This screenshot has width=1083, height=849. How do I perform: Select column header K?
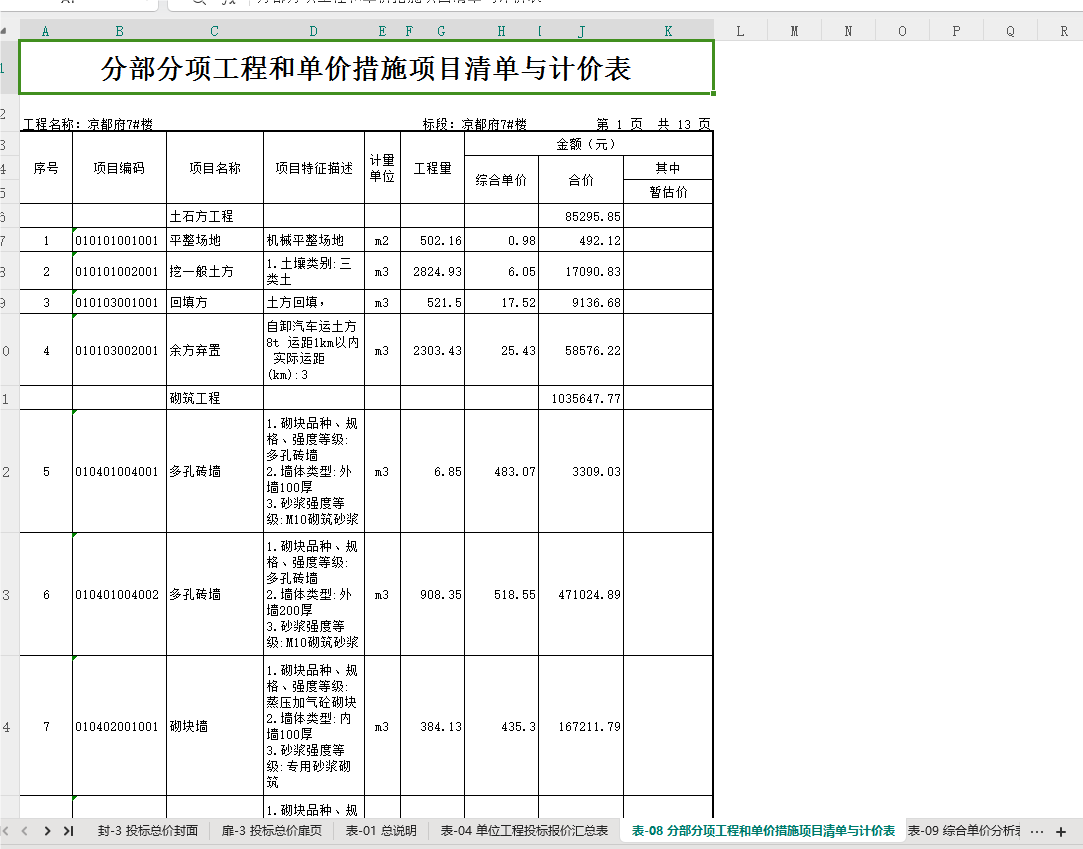[668, 31]
